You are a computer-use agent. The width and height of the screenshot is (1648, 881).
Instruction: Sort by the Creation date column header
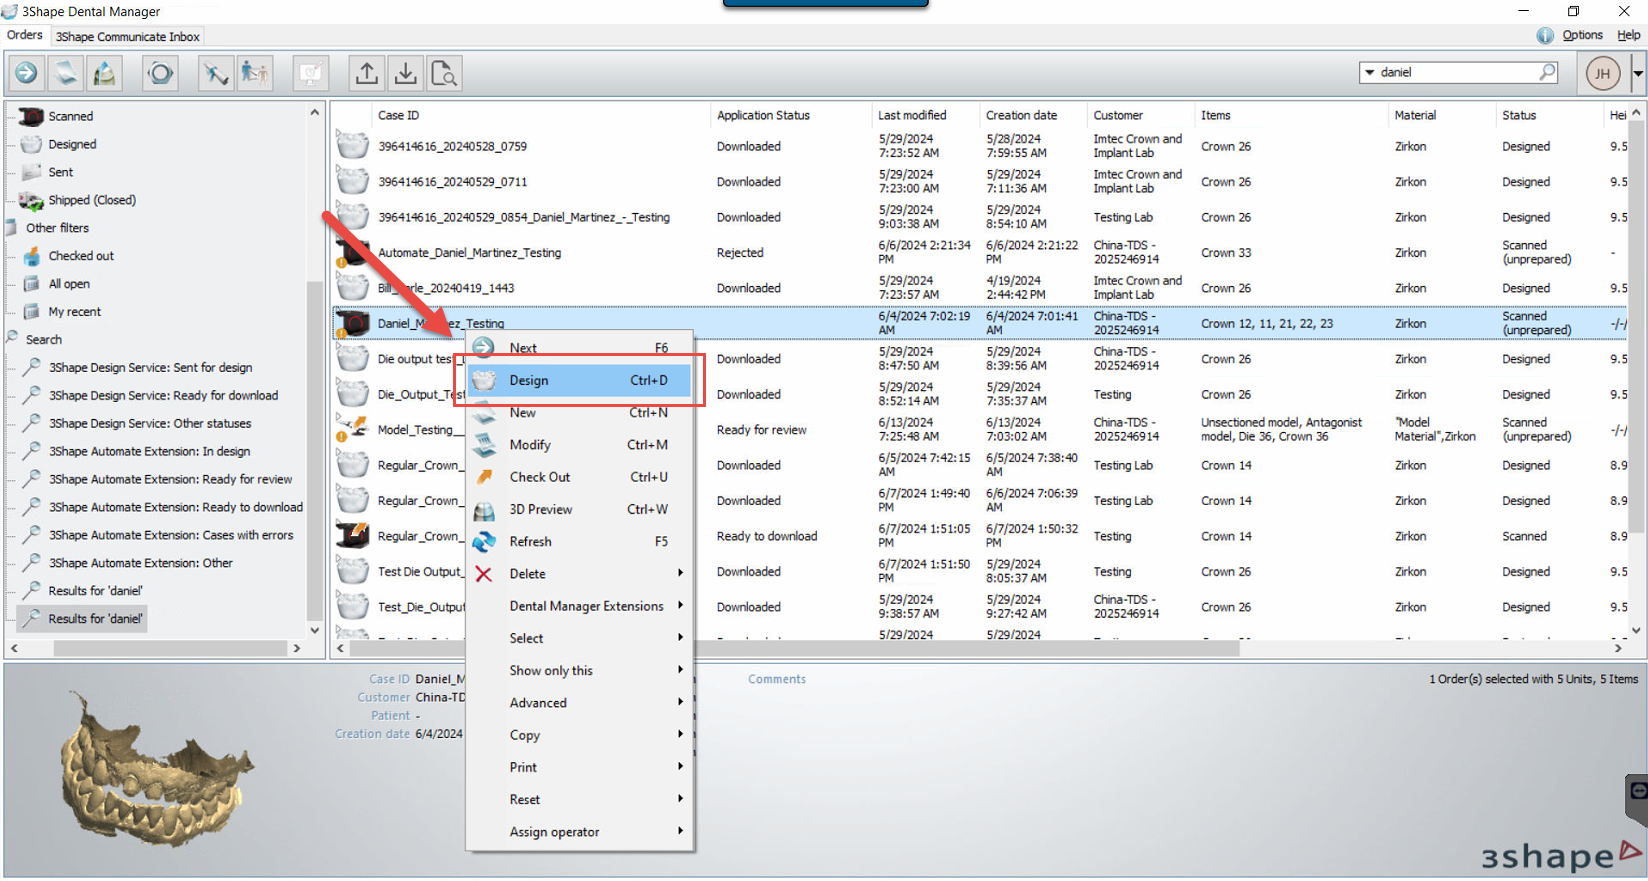point(1032,115)
